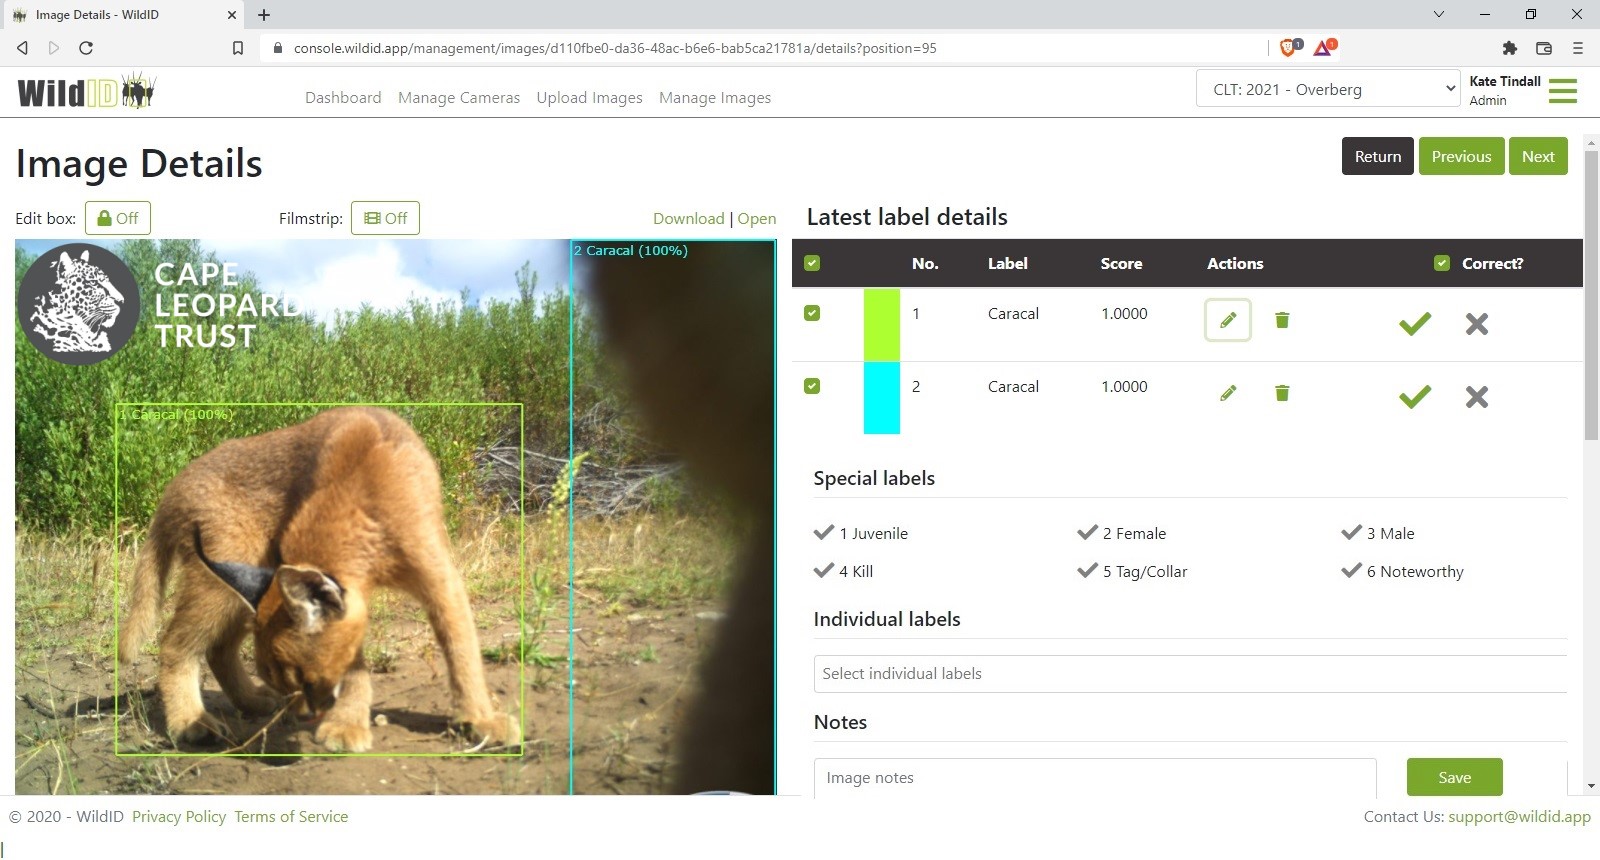Close the Image Details browser tab
1600x860 pixels.
point(232,15)
